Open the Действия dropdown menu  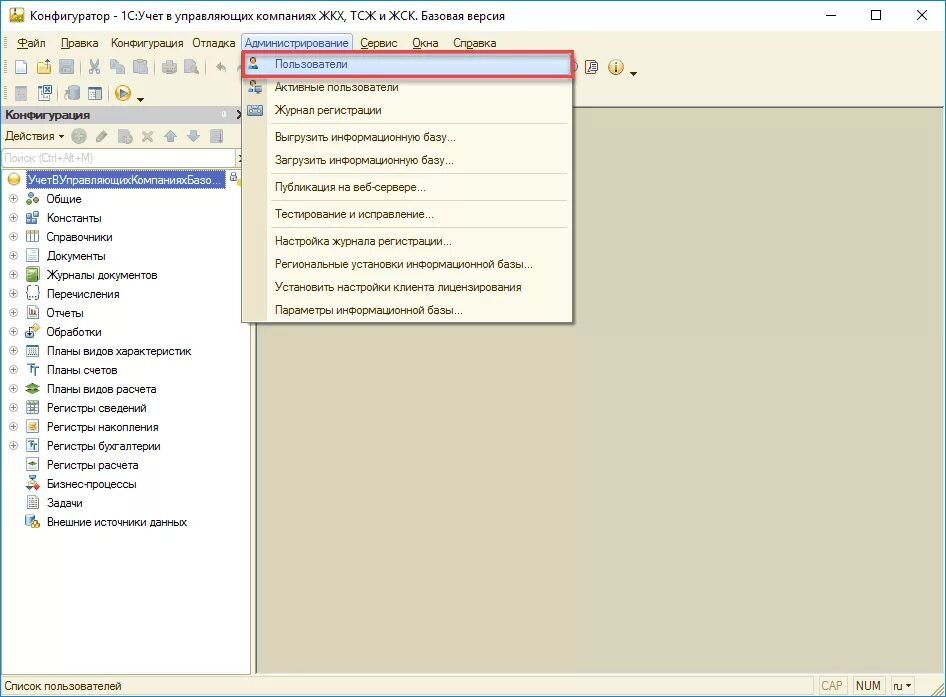(x=34, y=136)
